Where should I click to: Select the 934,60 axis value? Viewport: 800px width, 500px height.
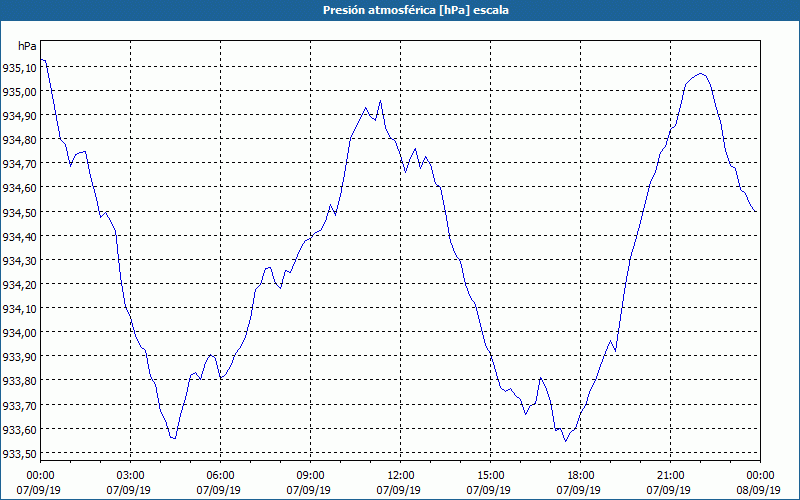(x=19, y=188)
